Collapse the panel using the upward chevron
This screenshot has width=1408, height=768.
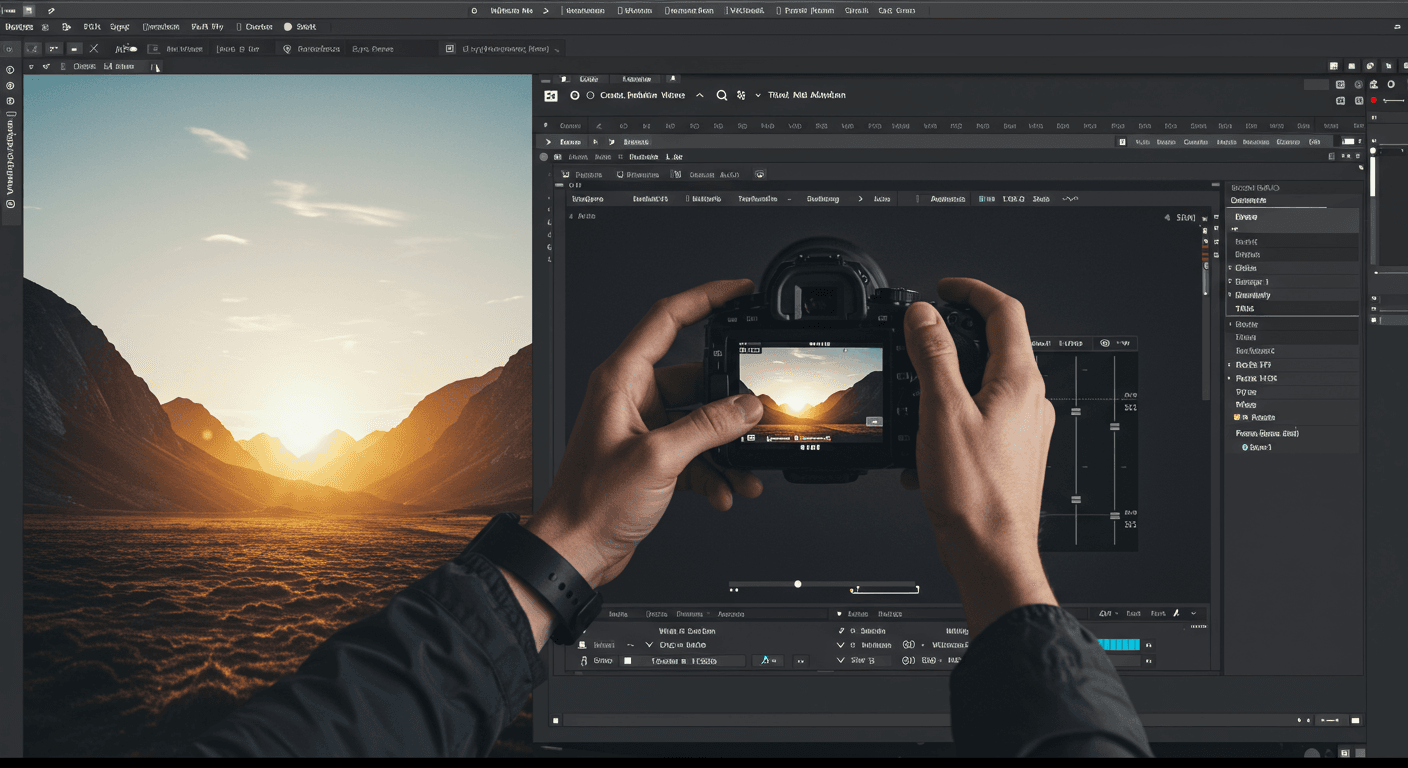(699, 95)
